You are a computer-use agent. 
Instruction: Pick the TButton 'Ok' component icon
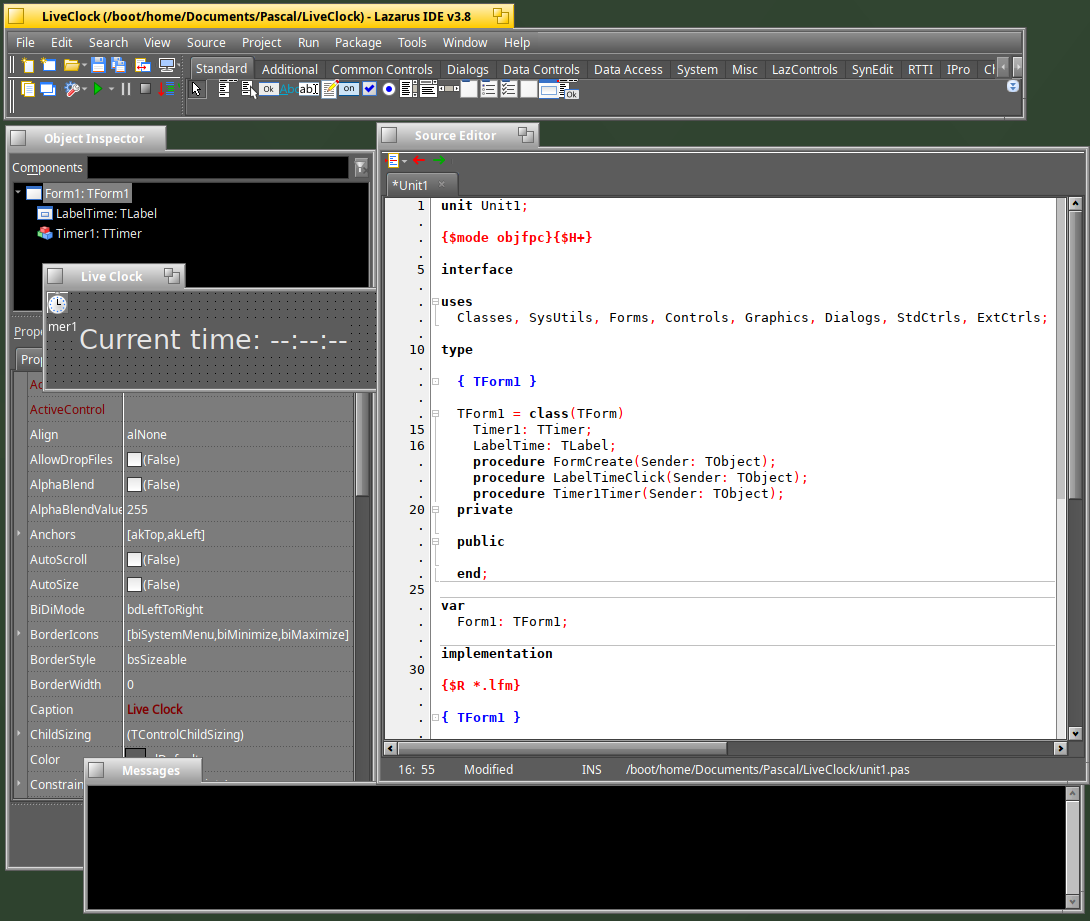click(x=268, y=89)
